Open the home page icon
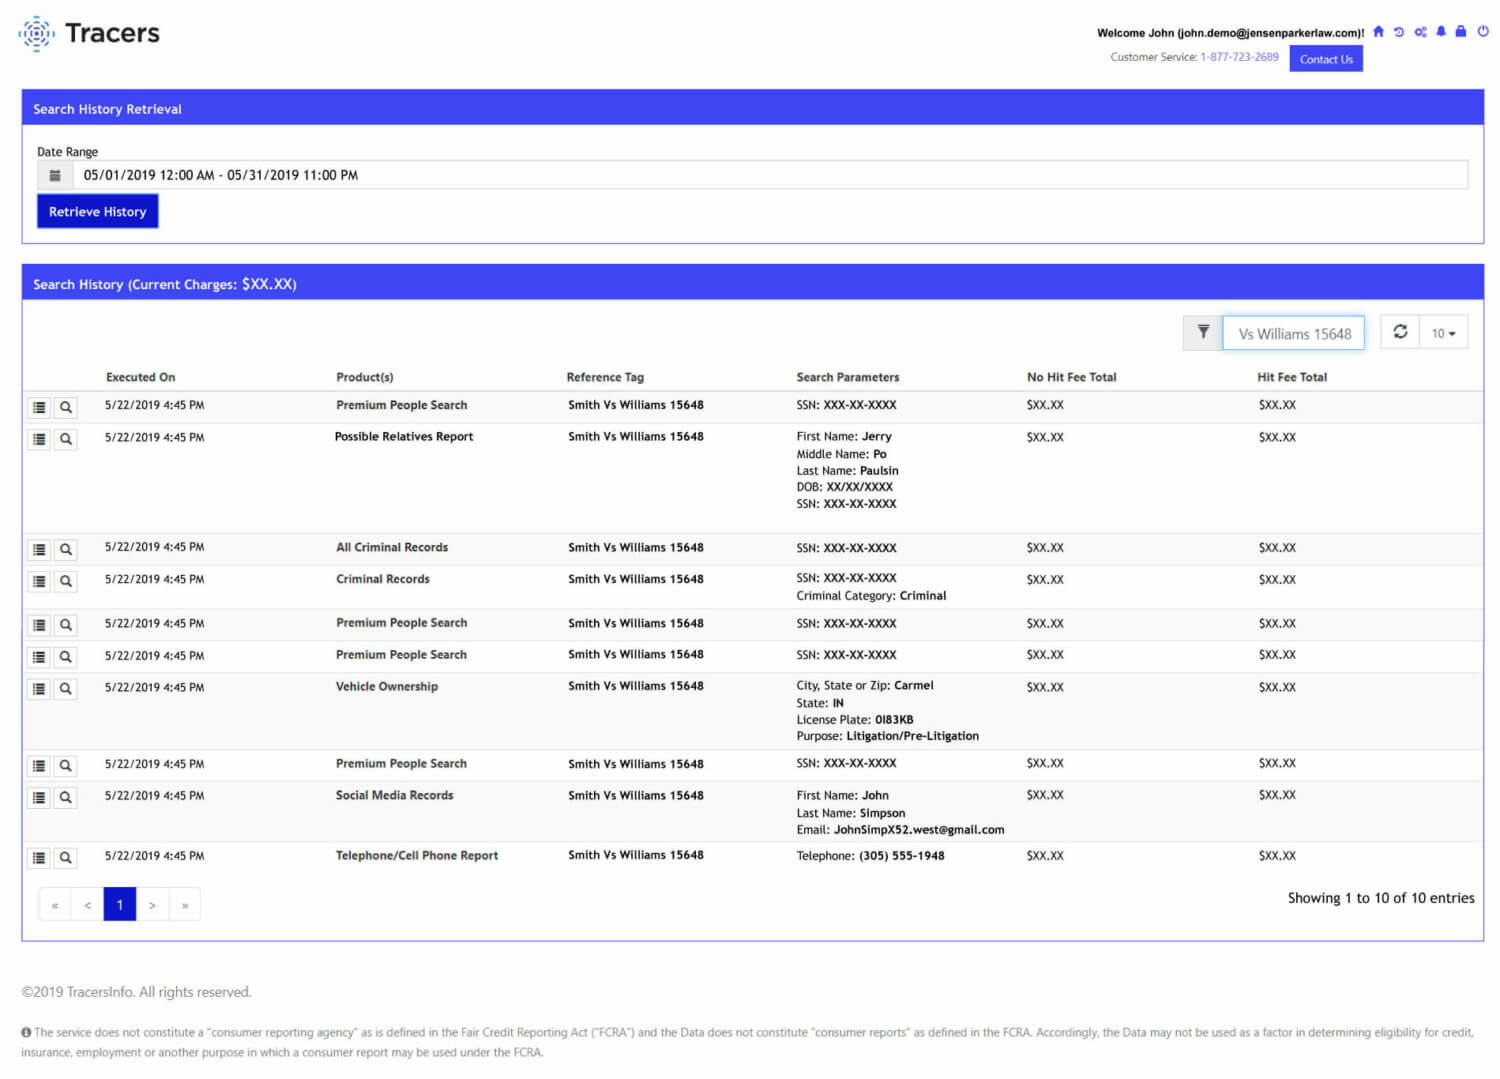This screenshot has width=1500, height=1079. pyautogui.click(x=1378, y=31)
